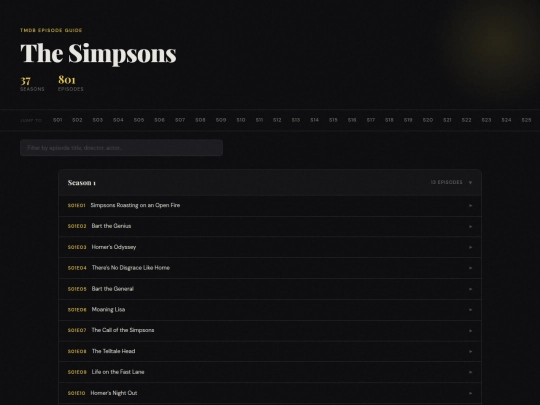Open episode Bart the General
540x405 pixels.
click(112, 289)
